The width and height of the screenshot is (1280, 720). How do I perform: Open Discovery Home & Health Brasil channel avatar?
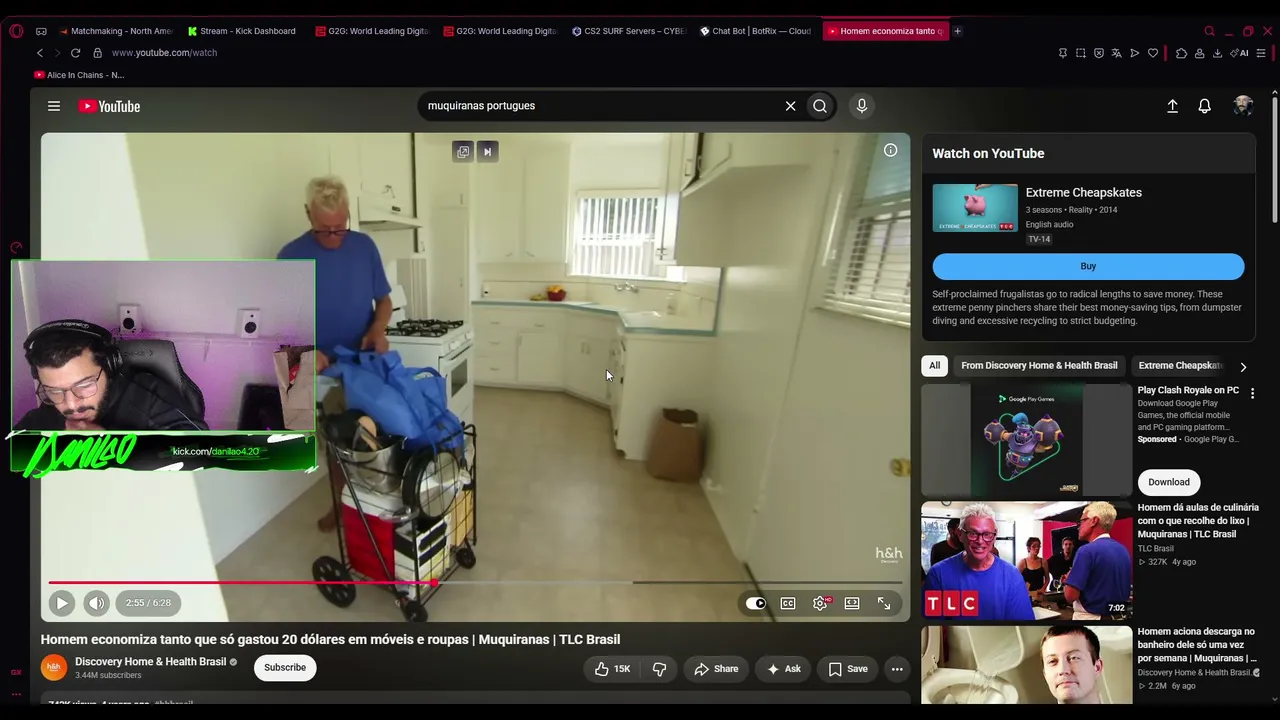pos(54,668)
